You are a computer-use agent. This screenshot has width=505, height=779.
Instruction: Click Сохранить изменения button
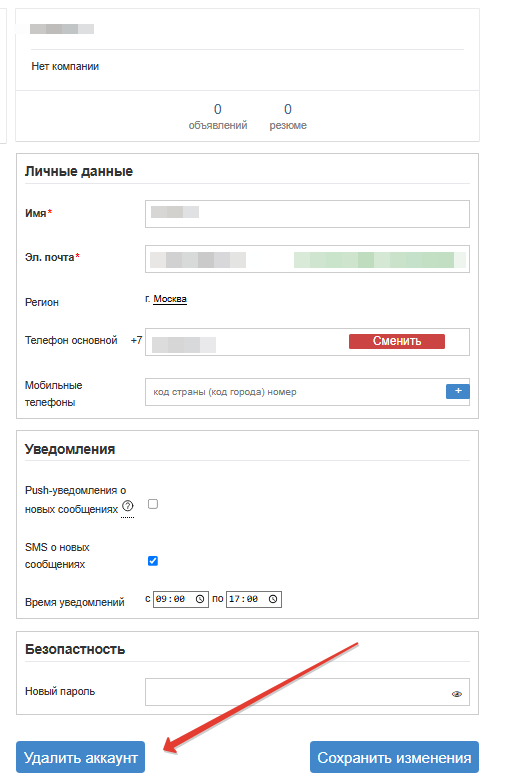point(394,757)
